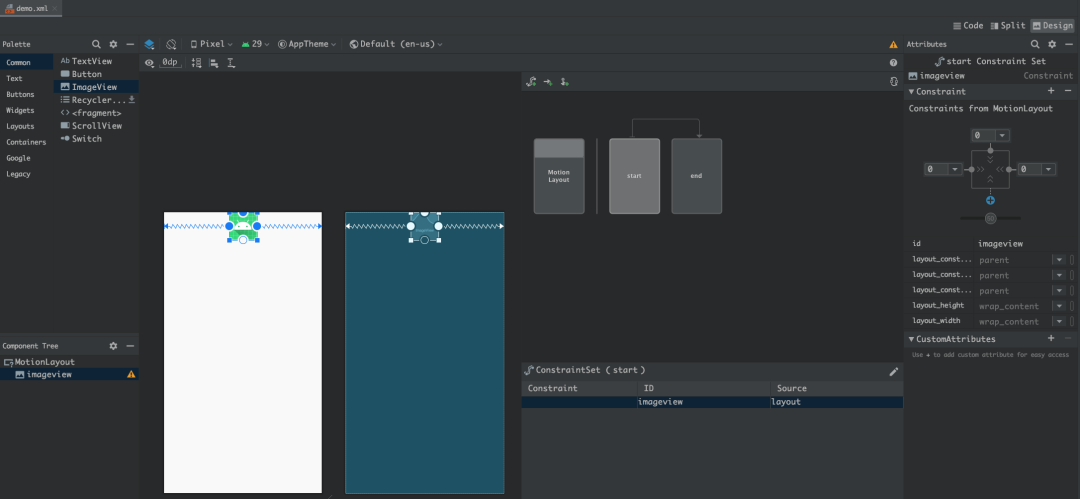This screenshot has width=1080, height=499.
Task: Click the orientation rotate icon in toolbar
Action: (x=171, y=44)
